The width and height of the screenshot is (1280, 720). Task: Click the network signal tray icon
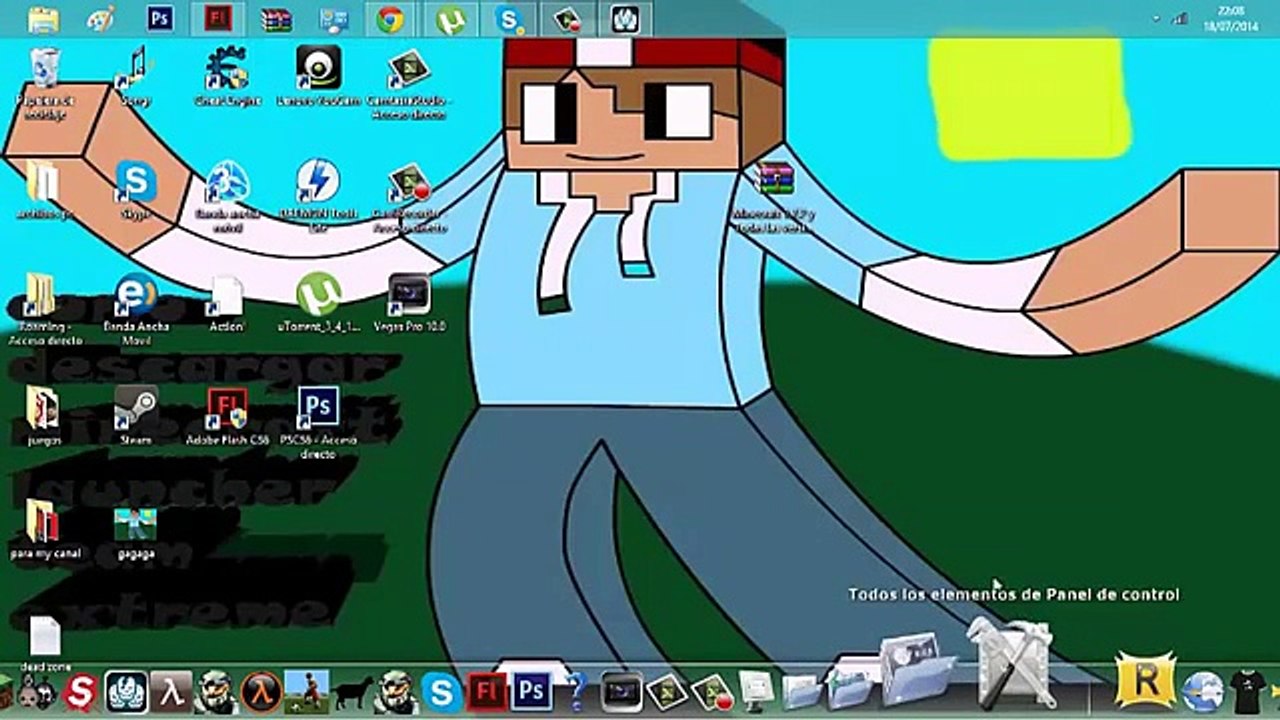(1181, 18)
